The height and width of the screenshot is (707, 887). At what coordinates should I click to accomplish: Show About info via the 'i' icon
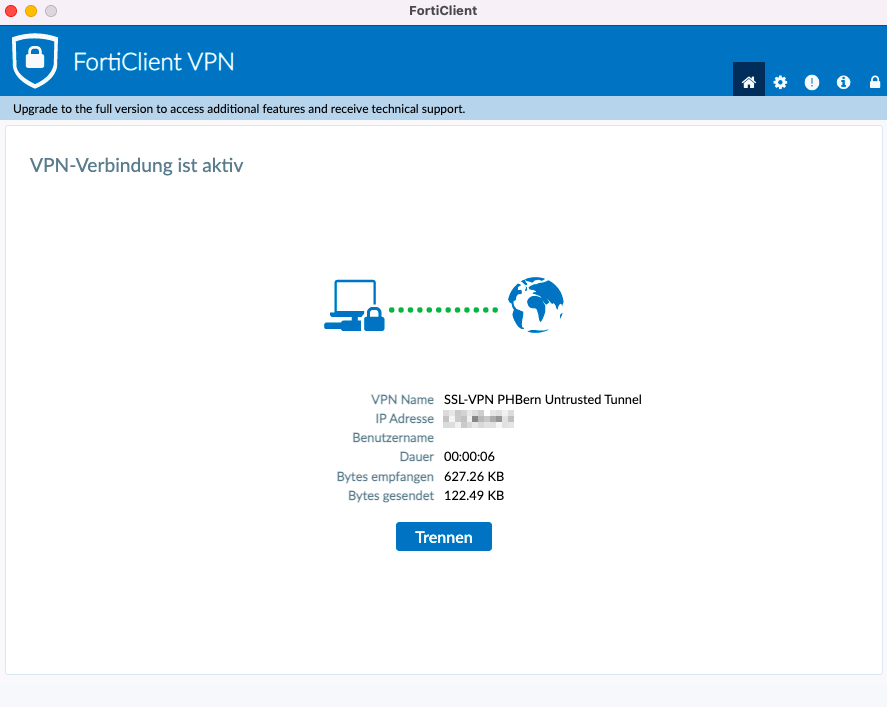[843, 82]
